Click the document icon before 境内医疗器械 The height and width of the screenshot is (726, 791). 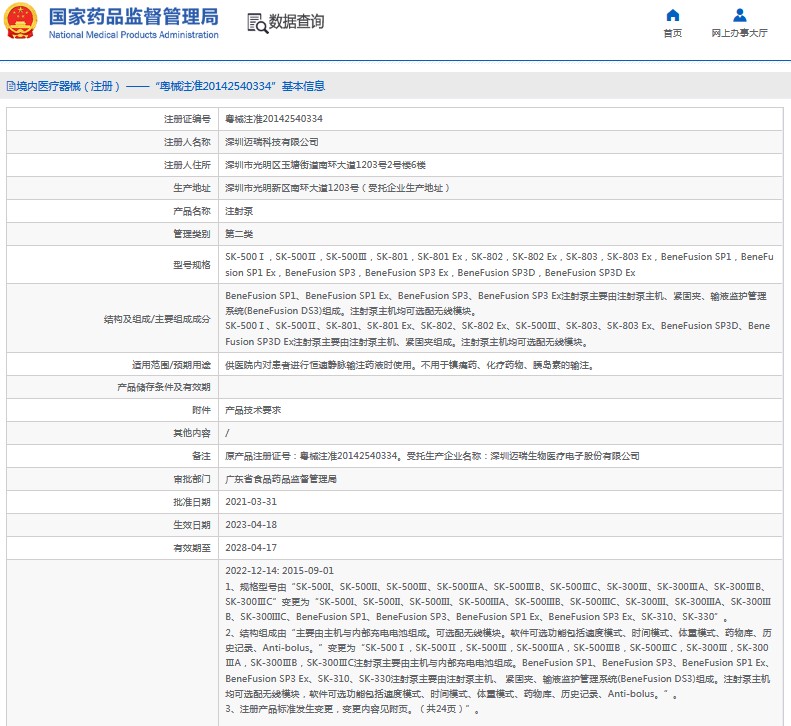tap(11, 86)
